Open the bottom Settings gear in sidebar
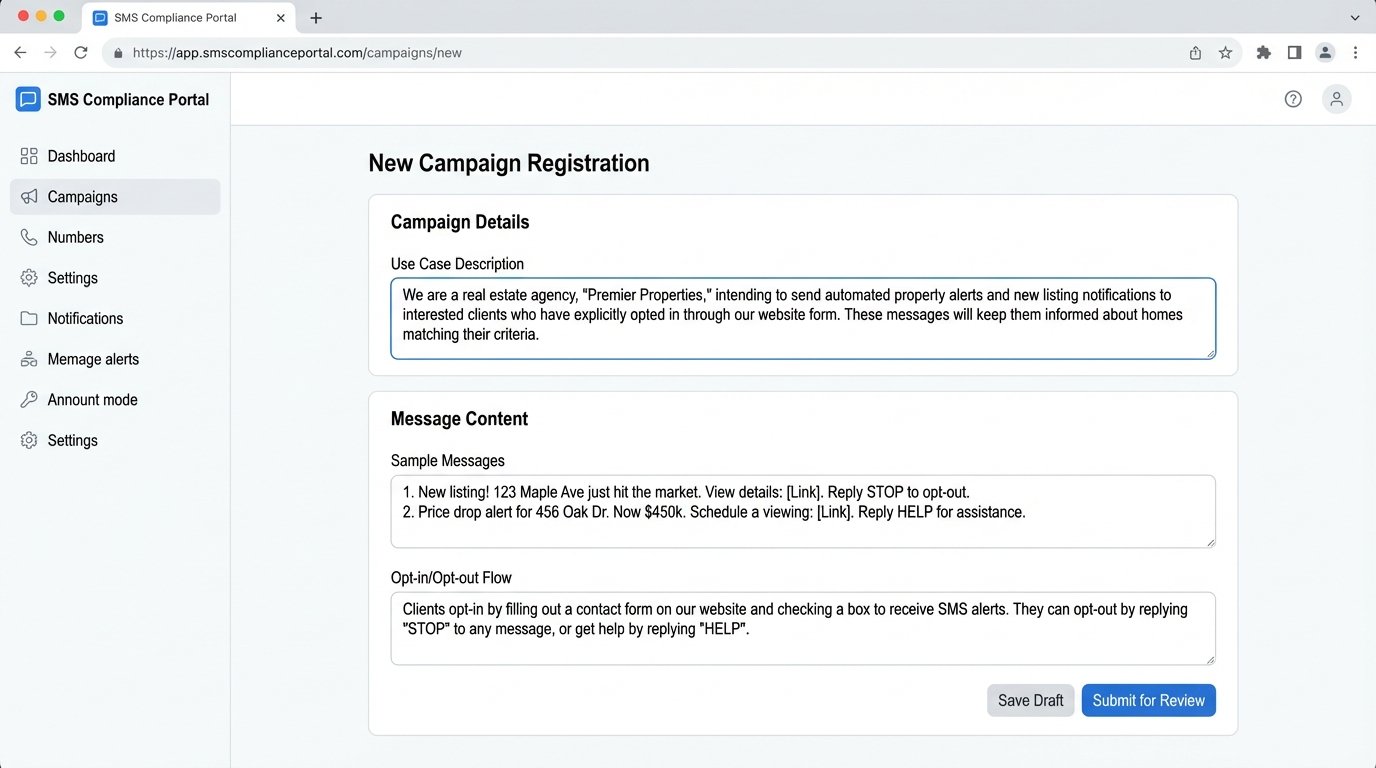 (72, 440)
